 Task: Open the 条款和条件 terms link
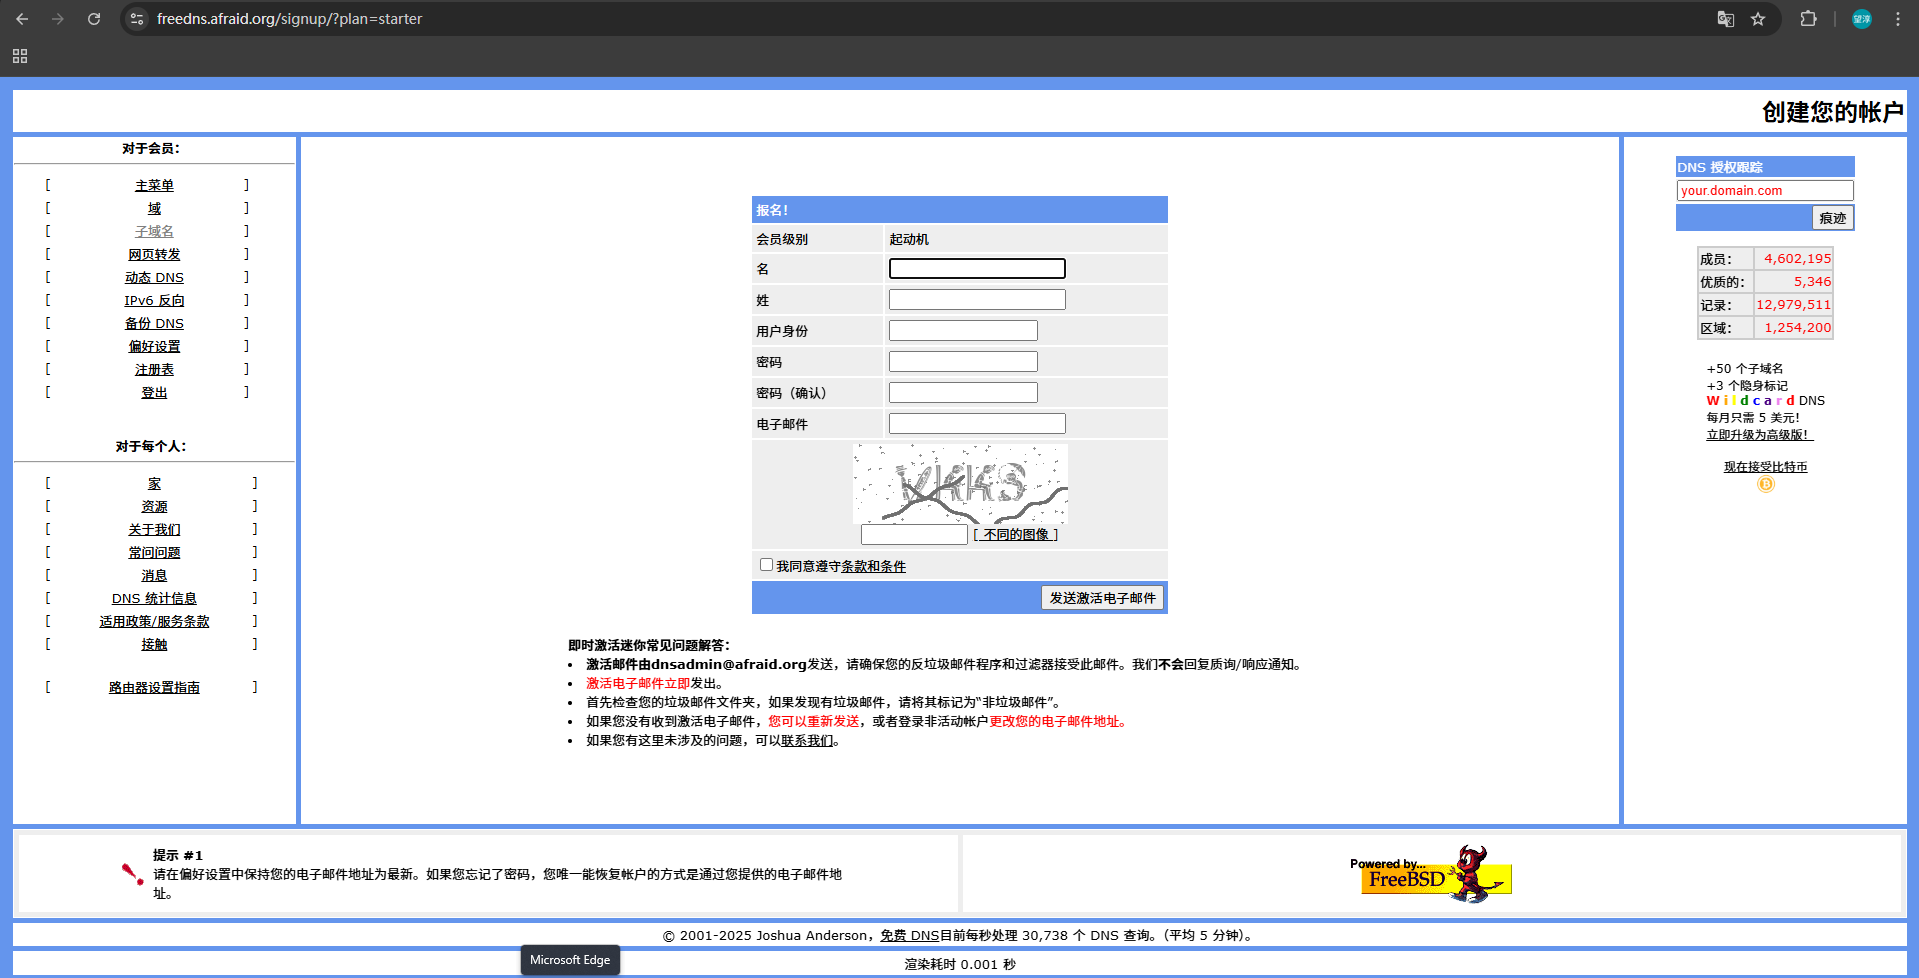coord(873,567)
